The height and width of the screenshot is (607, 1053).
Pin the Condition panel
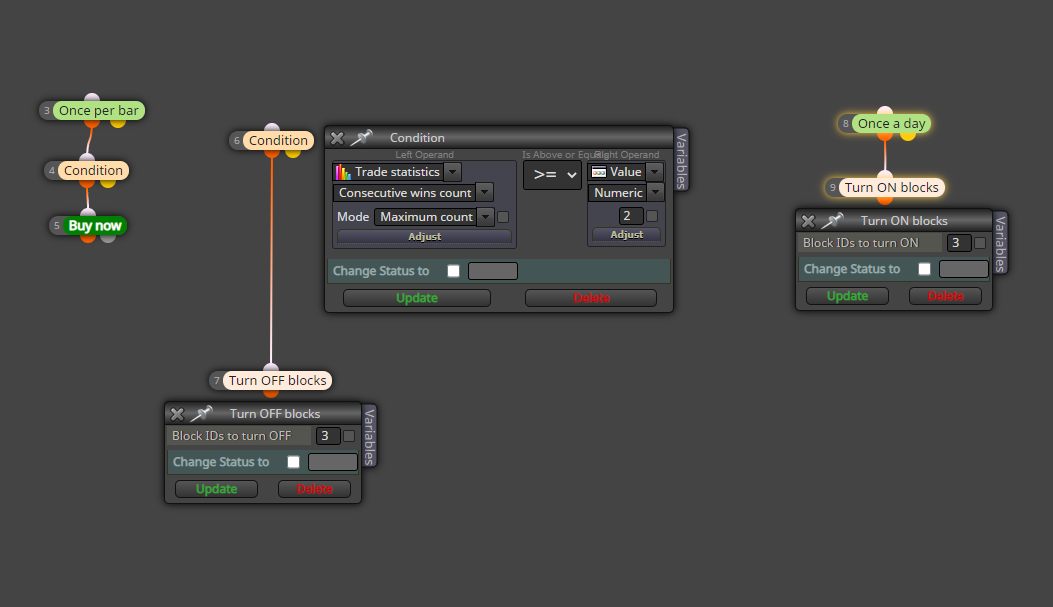click(361, 138)
